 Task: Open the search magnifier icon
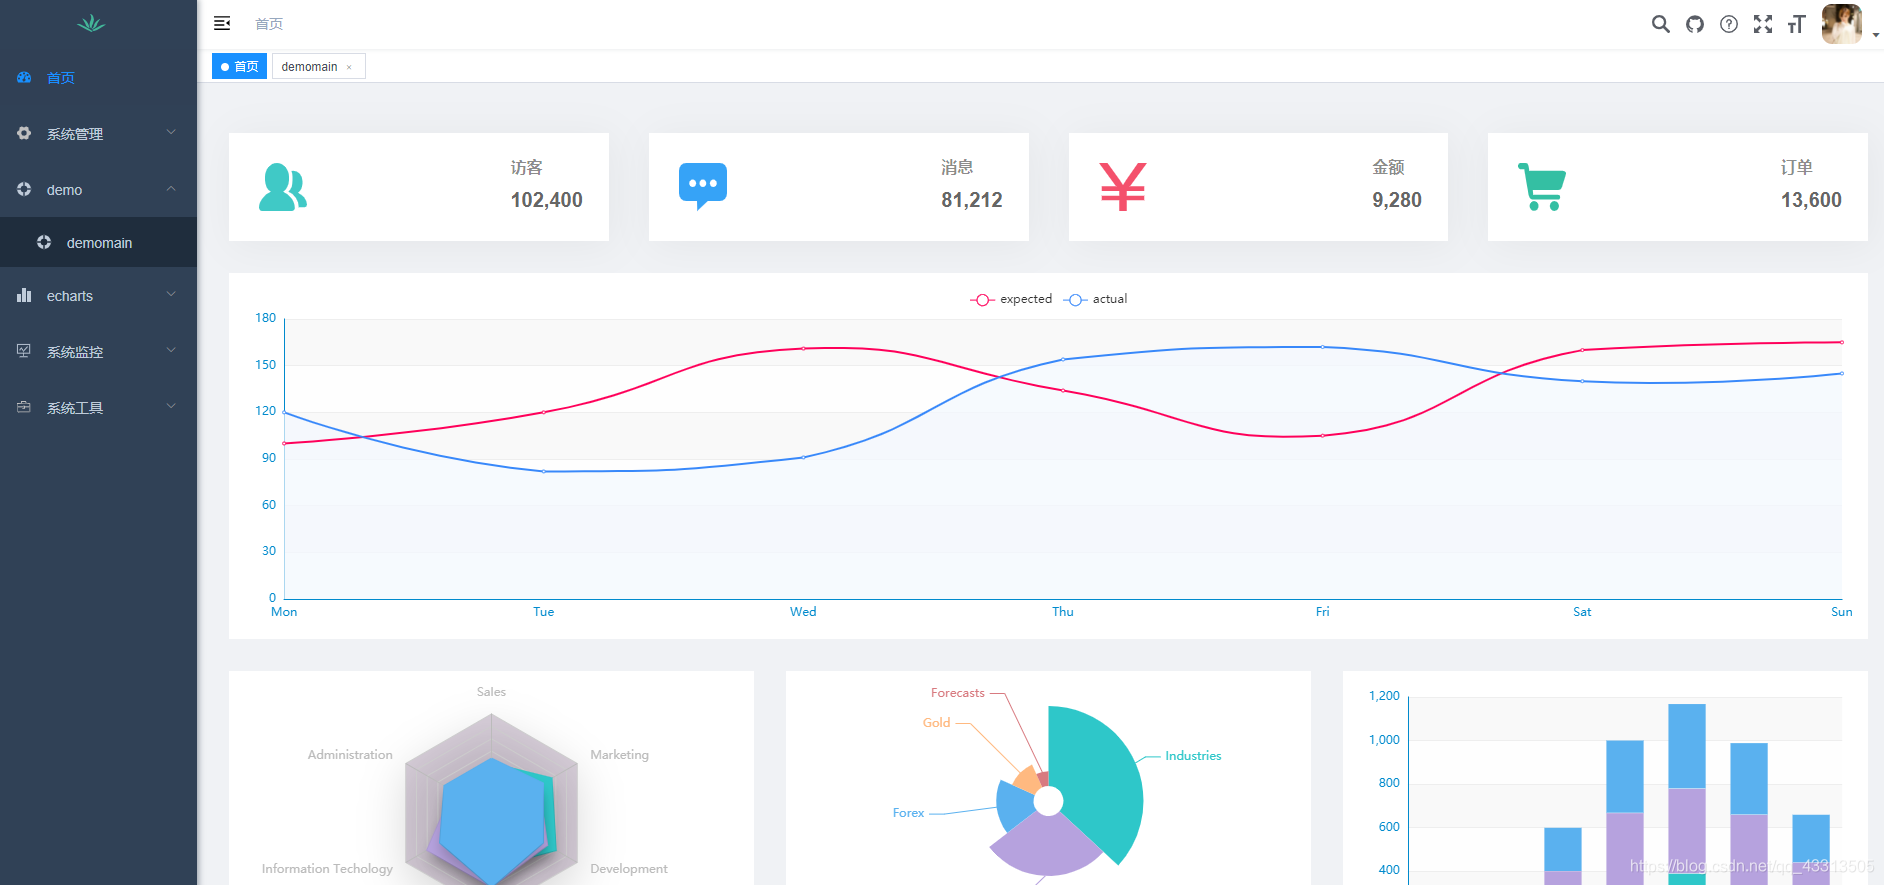1660,24
